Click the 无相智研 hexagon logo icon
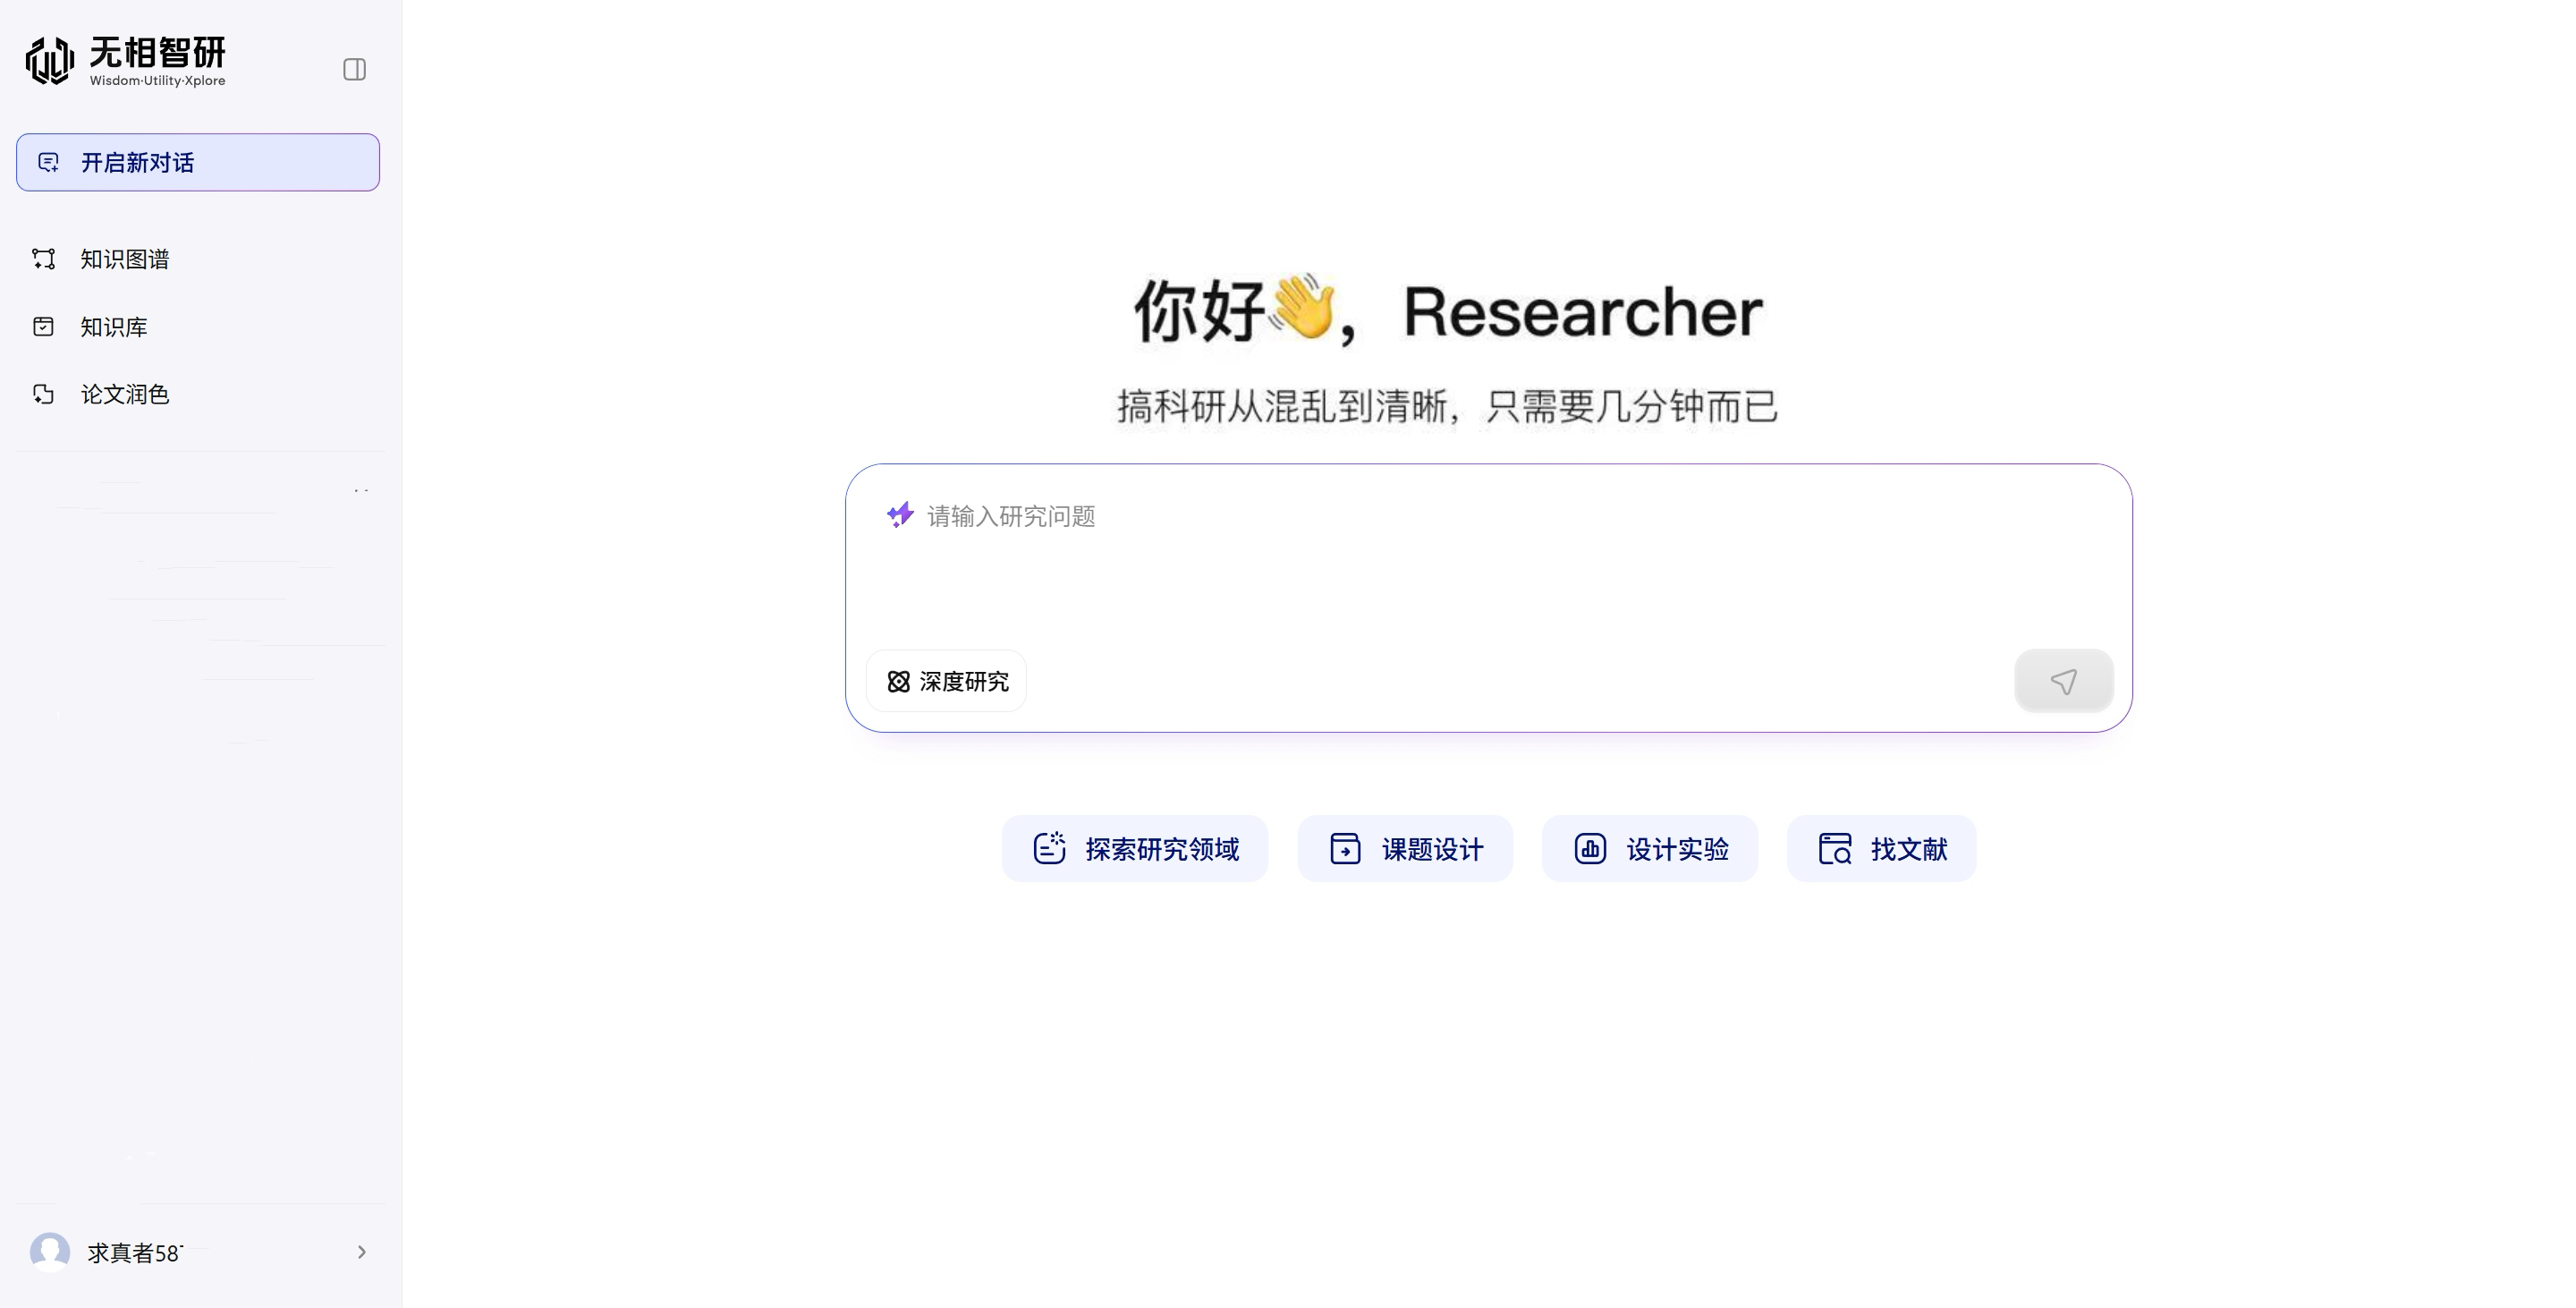 (49, 60)
